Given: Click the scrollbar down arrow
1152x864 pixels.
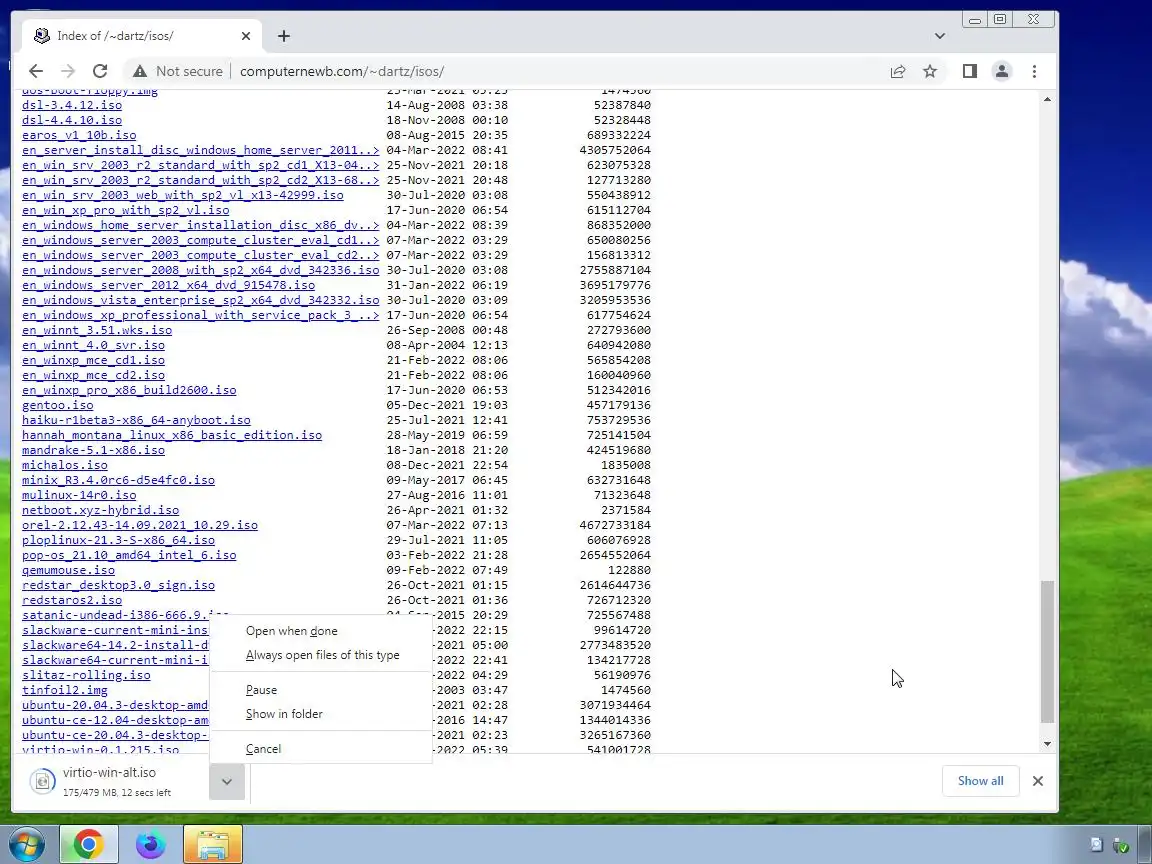Looking at the screenshot, I should tap(1048, 744).
